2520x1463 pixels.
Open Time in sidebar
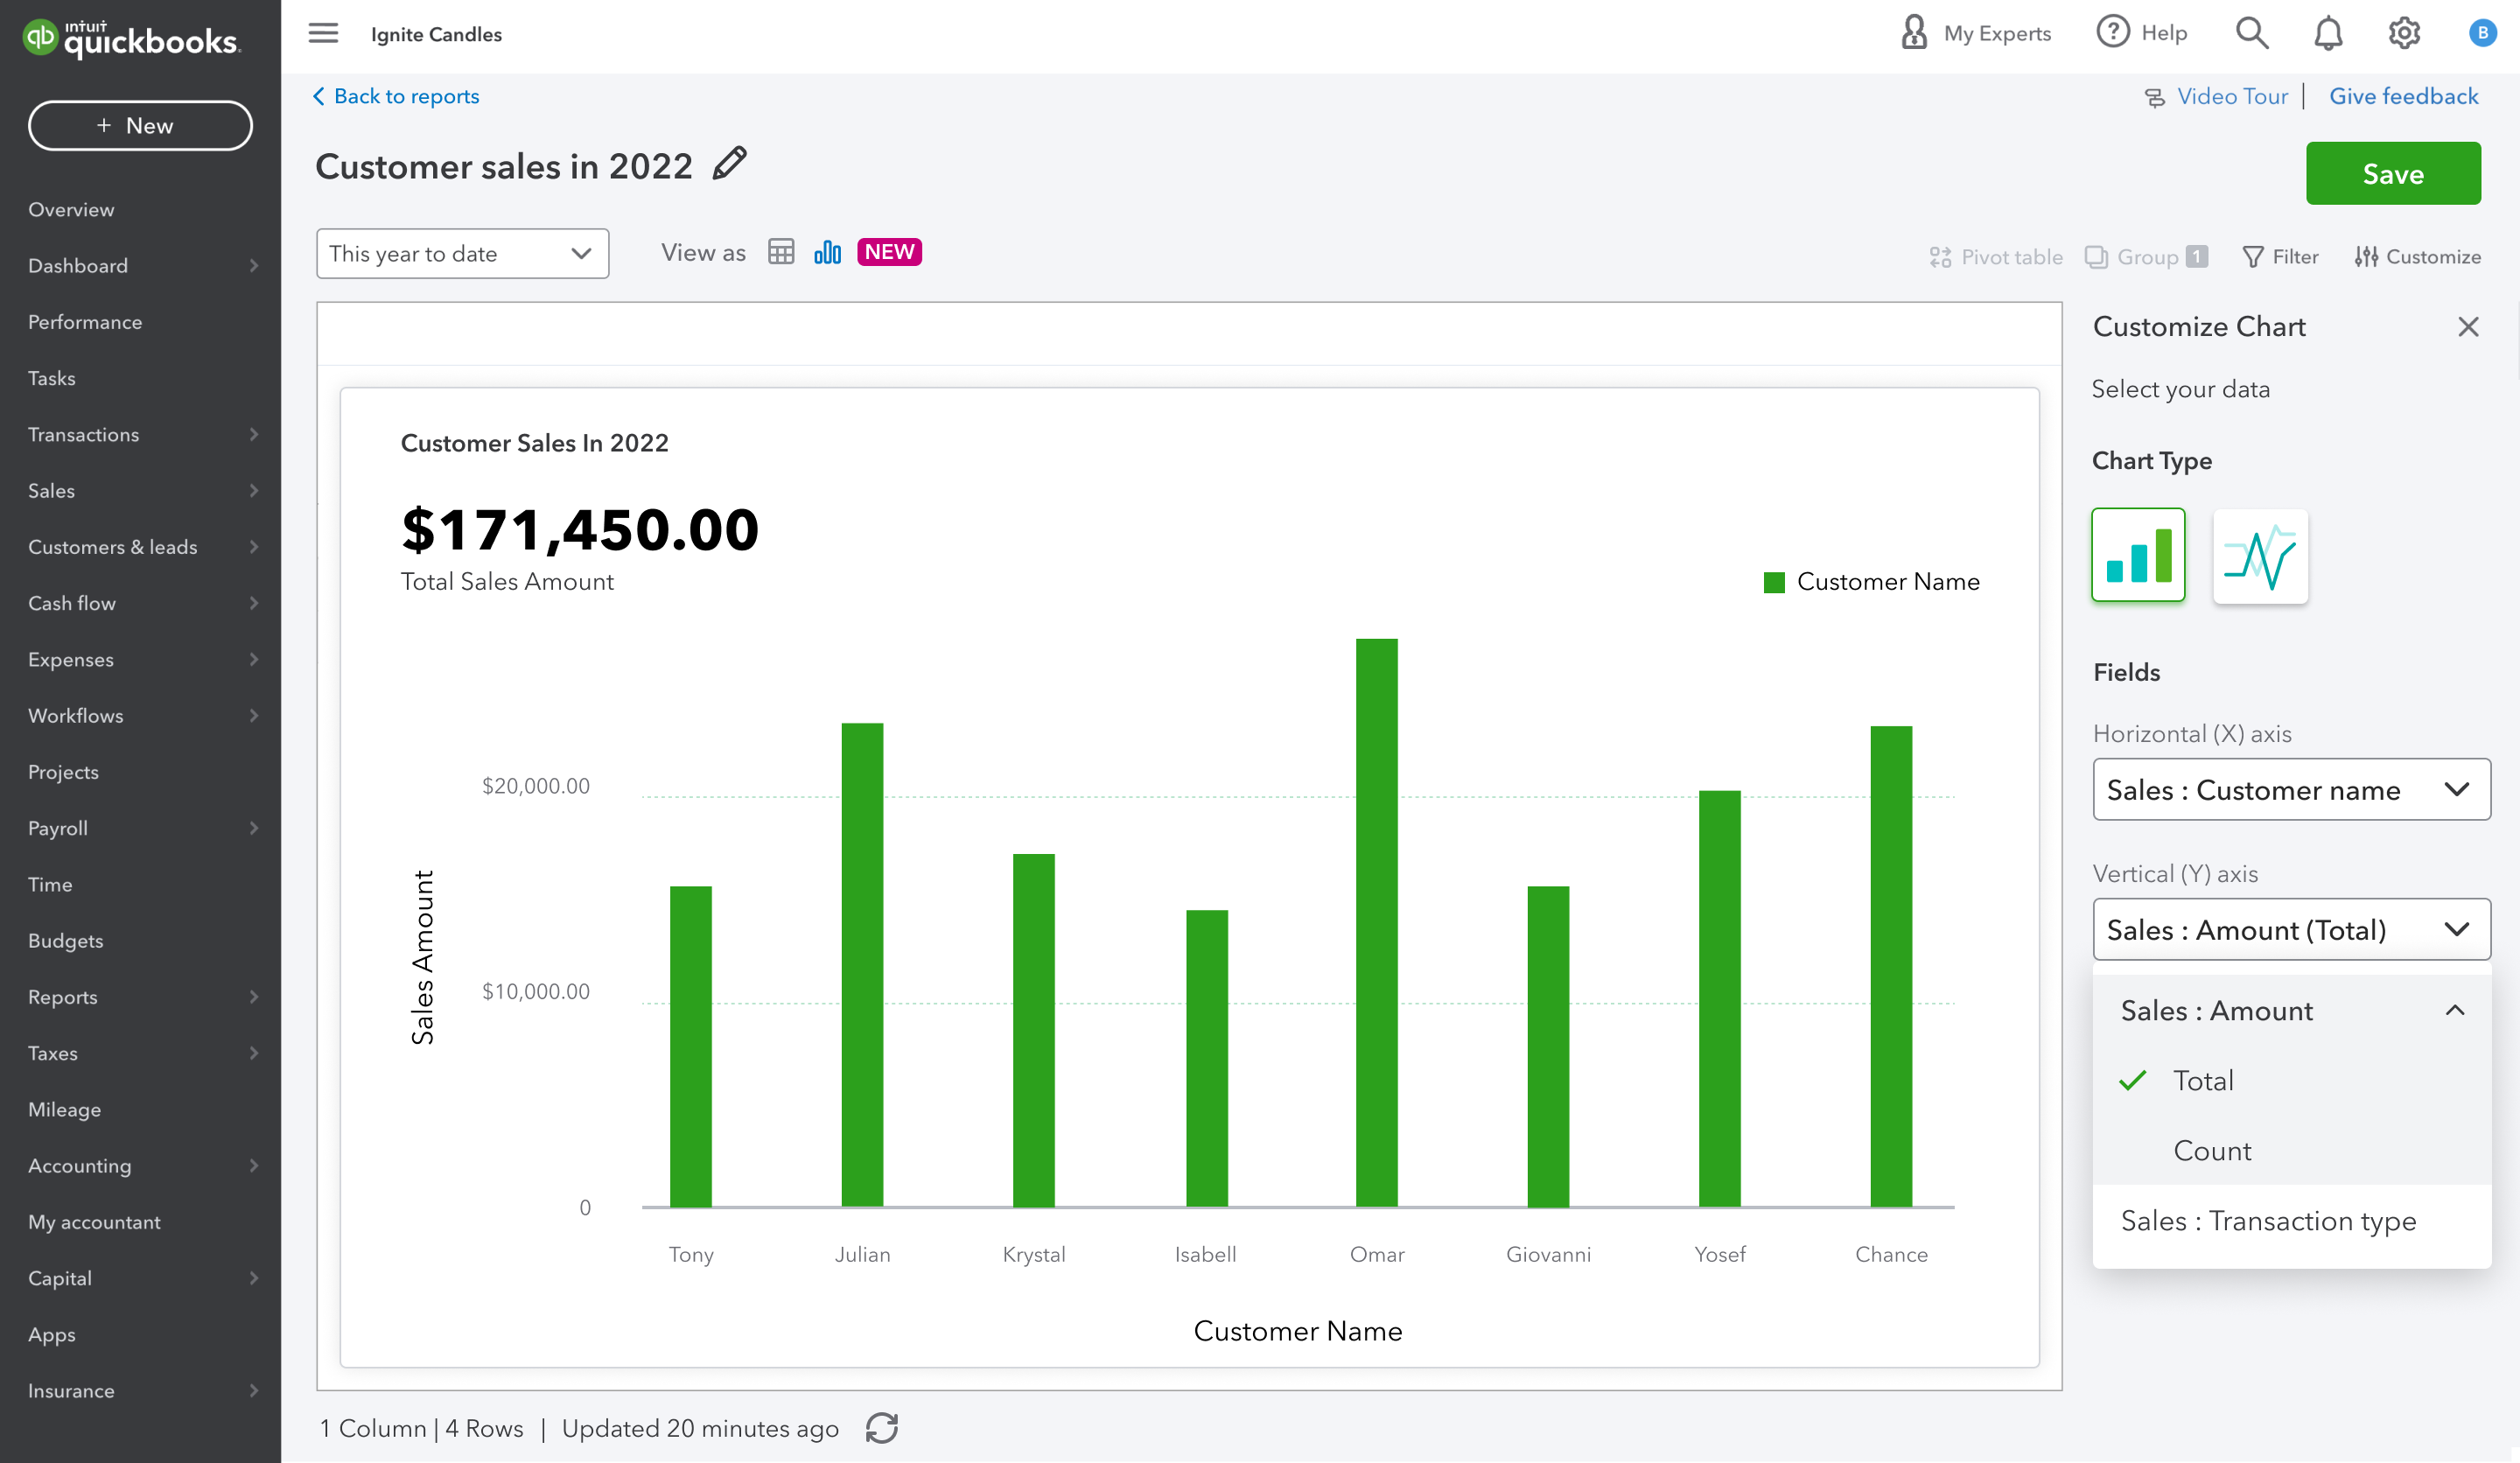point(50,885)
